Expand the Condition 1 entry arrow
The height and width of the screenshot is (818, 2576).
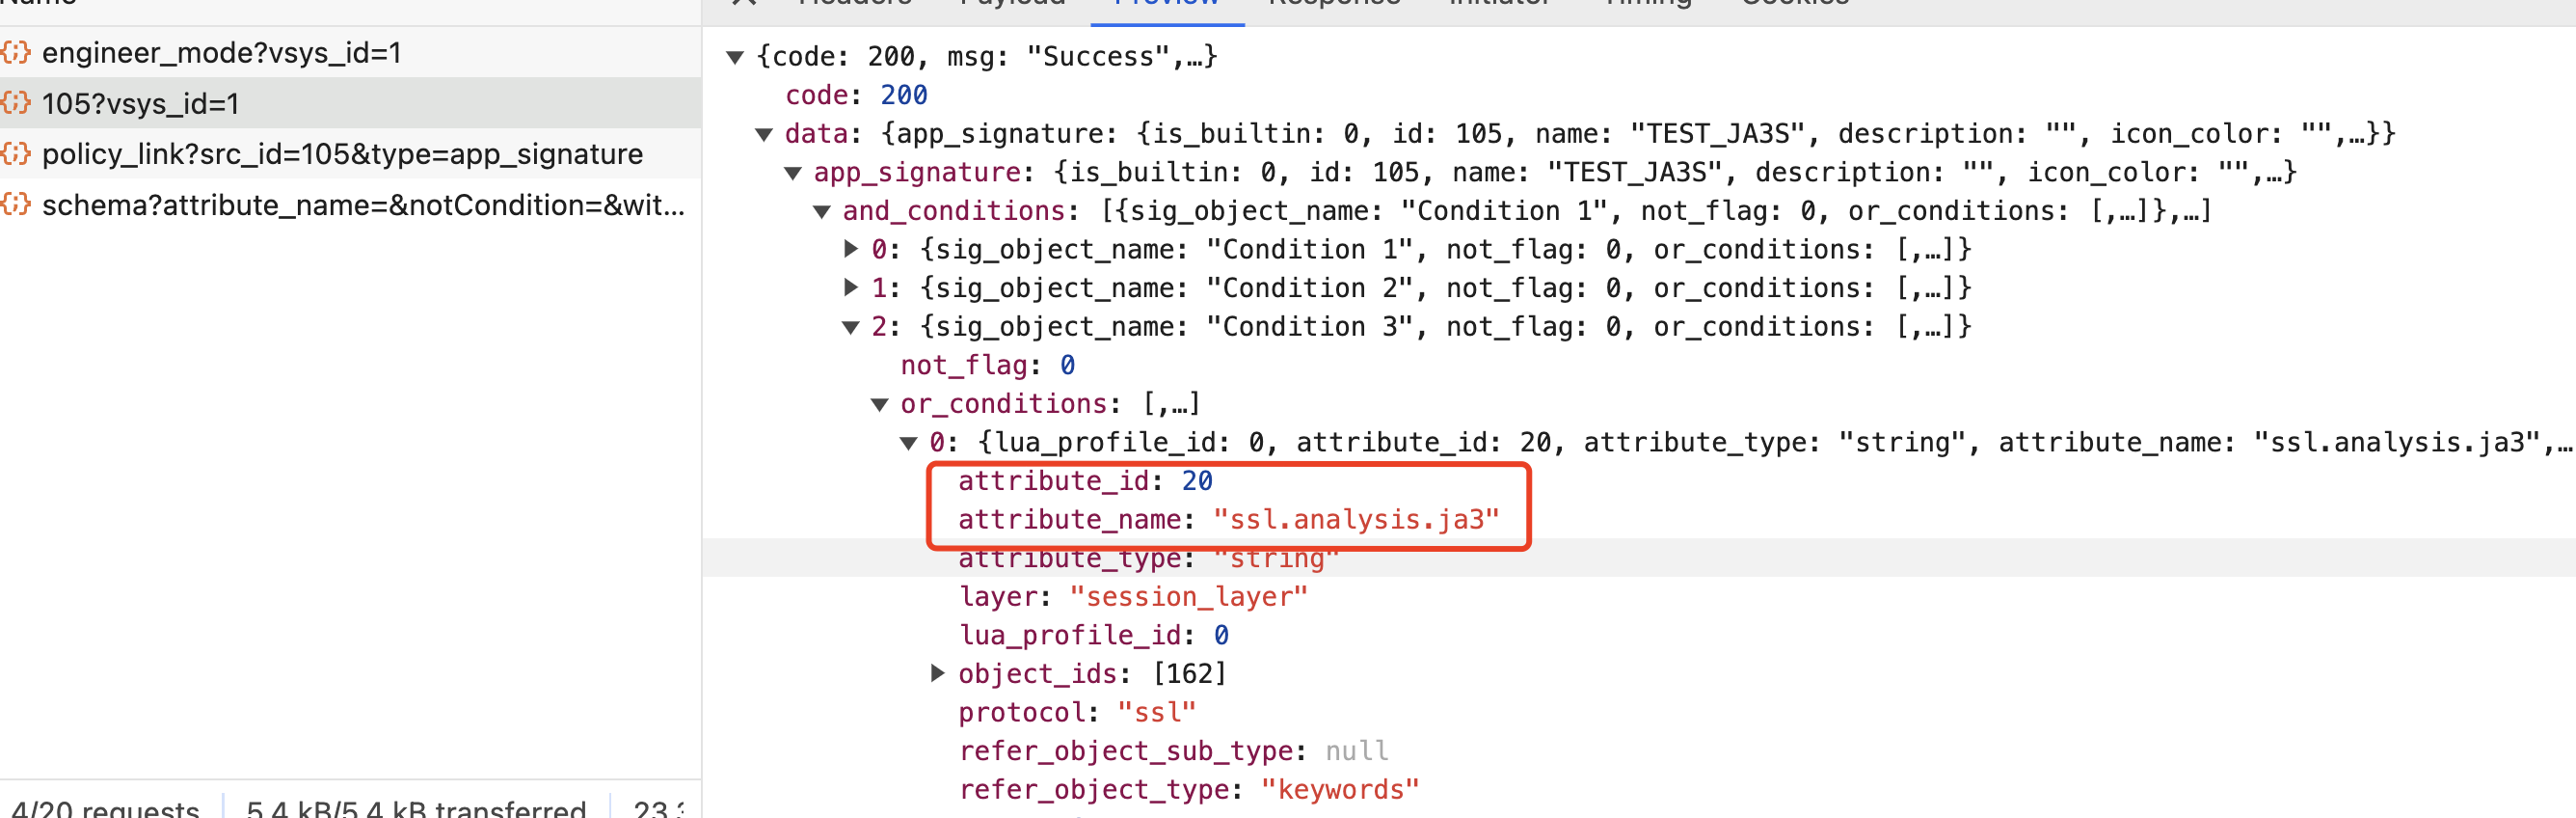pyautogui.click(x=851, y=249)
